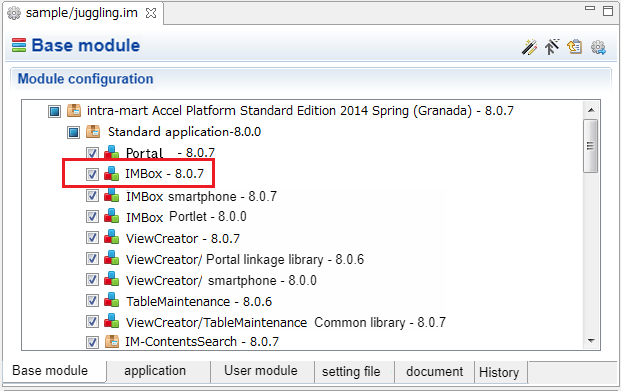Viewport: 621px width, 392px height.
Task: Click the blocks icon next to IMBox smartphone
Action: point(112,196)
